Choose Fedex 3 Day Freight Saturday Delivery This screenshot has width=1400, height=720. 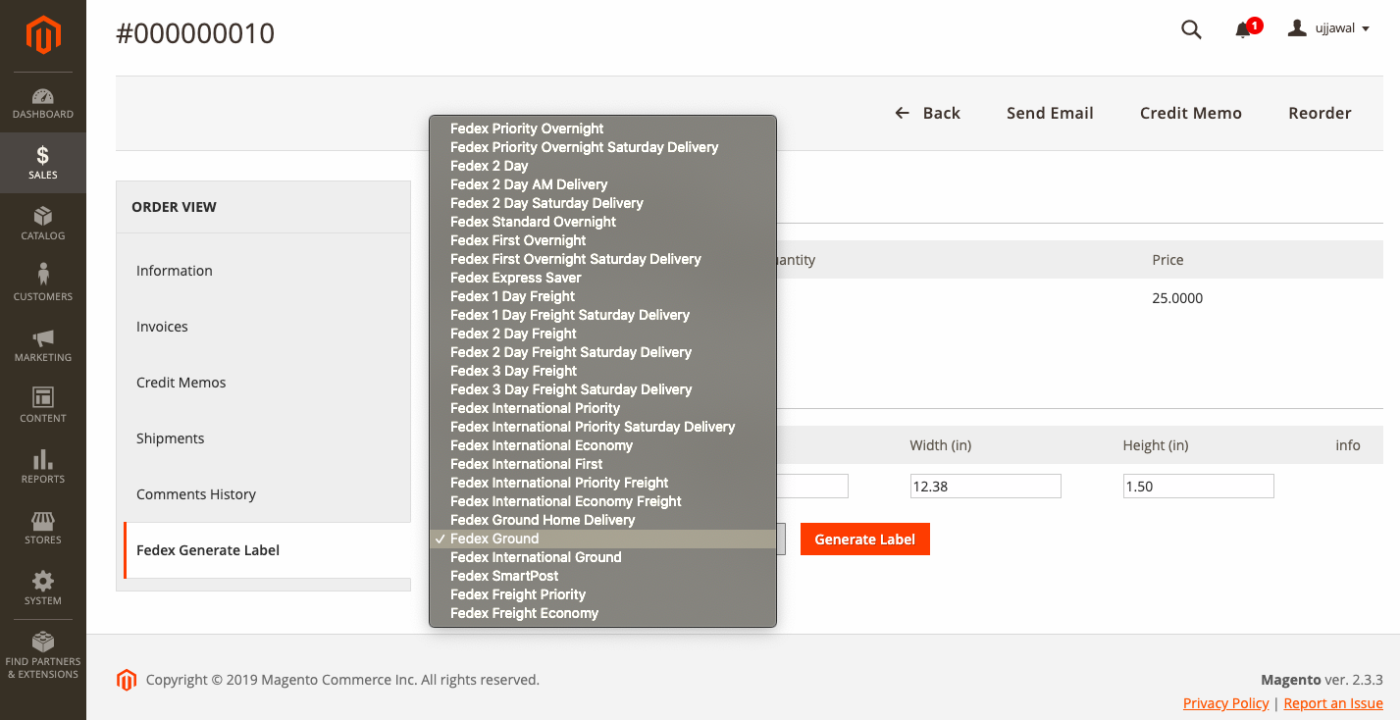603,390
